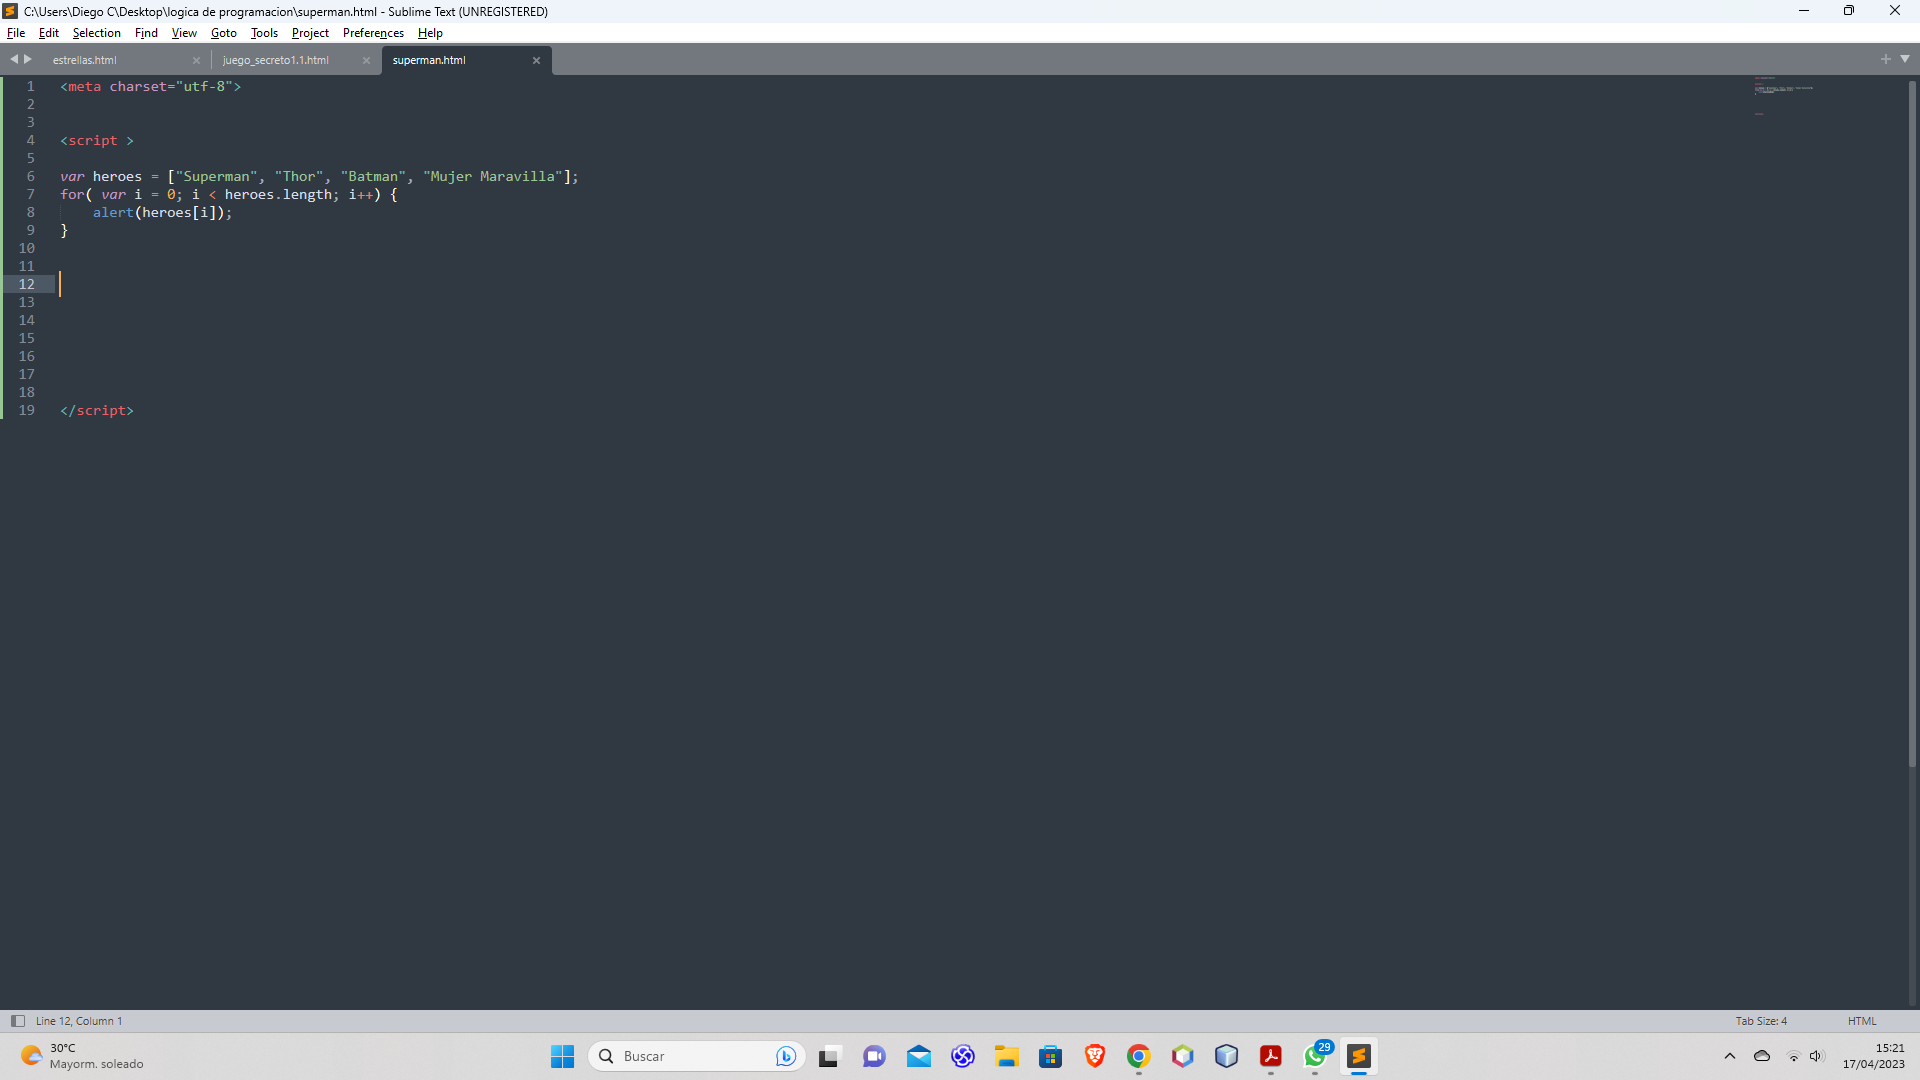Open the Edit menu
The image size is (1920, 1080).
pyautogui.click(x=49, y=33)
